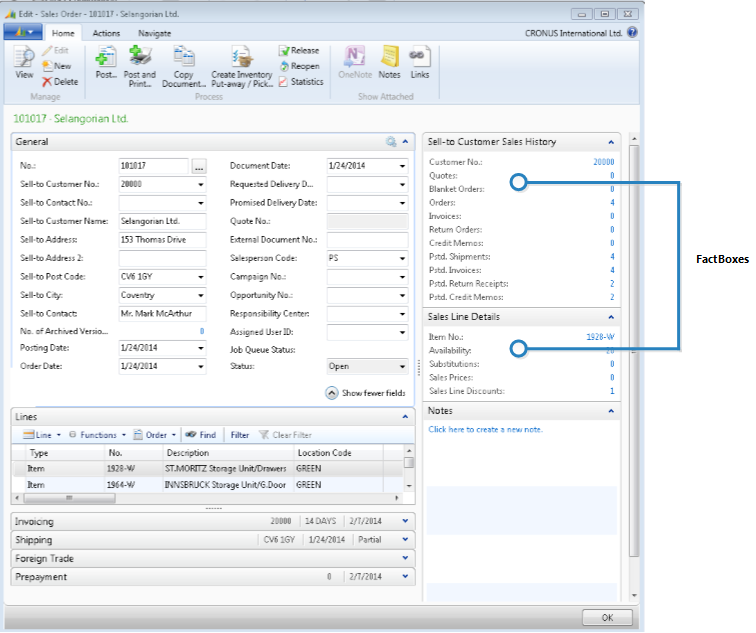This screenshot has width=756, height=633.
Task: Open the Status dropdown showing Open
Action: pyautogui.click(x=402, y=367)
